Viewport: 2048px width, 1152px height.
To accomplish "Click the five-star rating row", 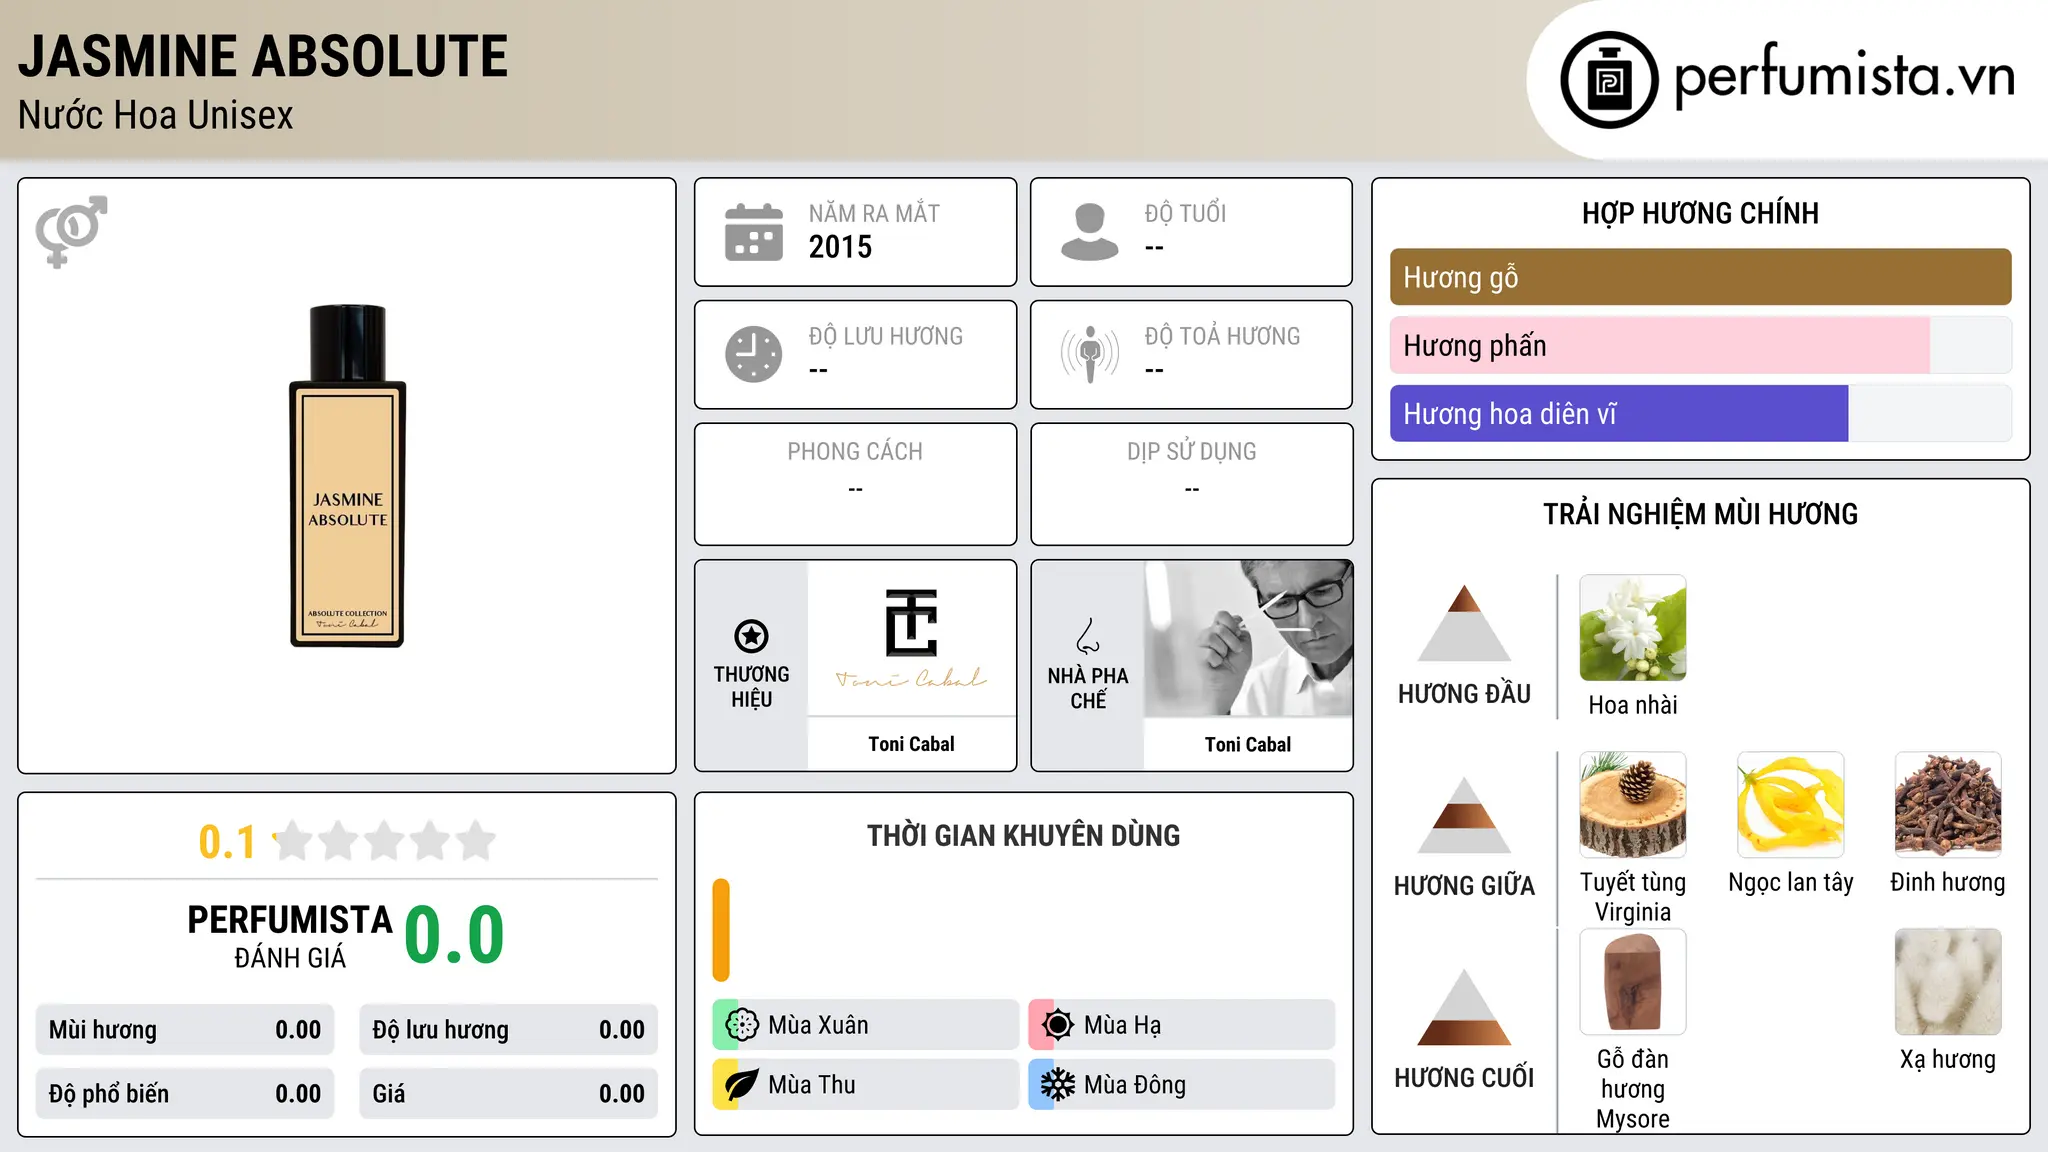I will coord(384,841).
